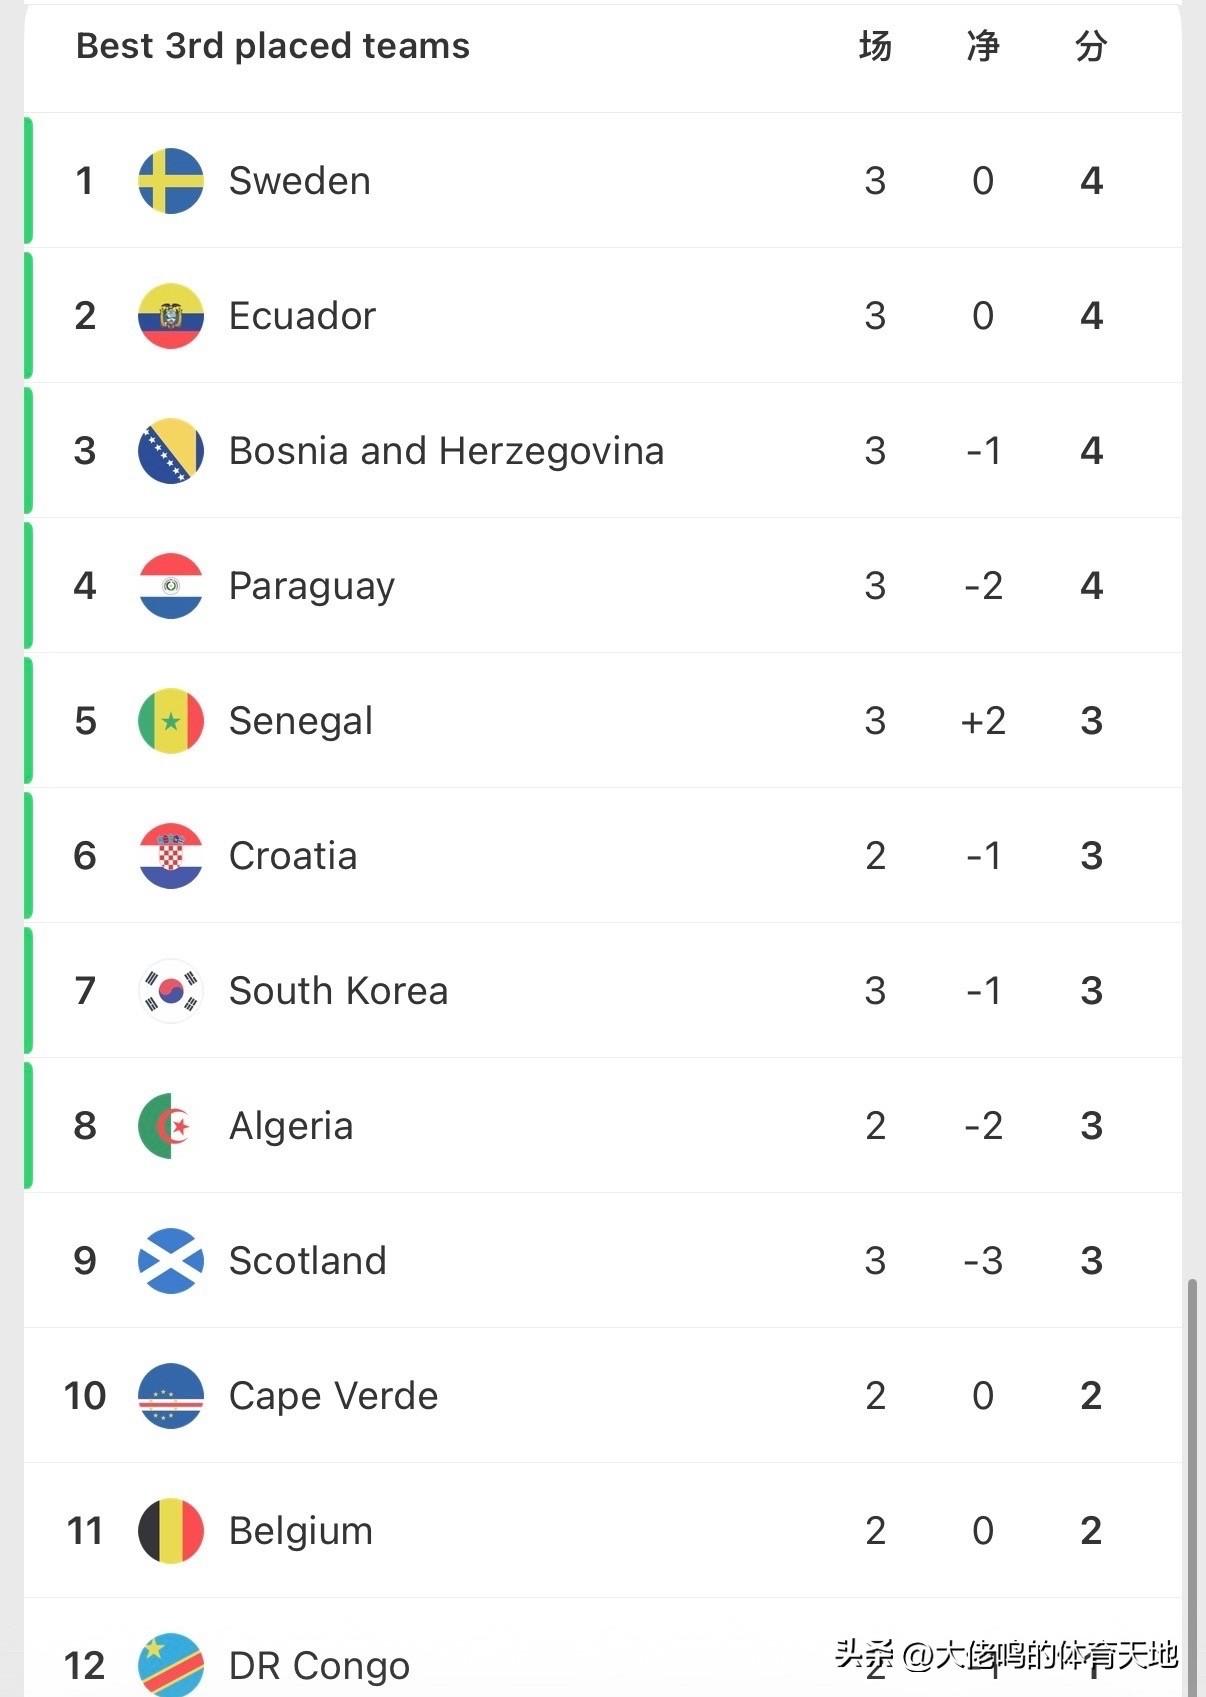The image size is (1206, 1697).
Task: Click the Best 3rd placed teams heading
Action: [273, 46]
